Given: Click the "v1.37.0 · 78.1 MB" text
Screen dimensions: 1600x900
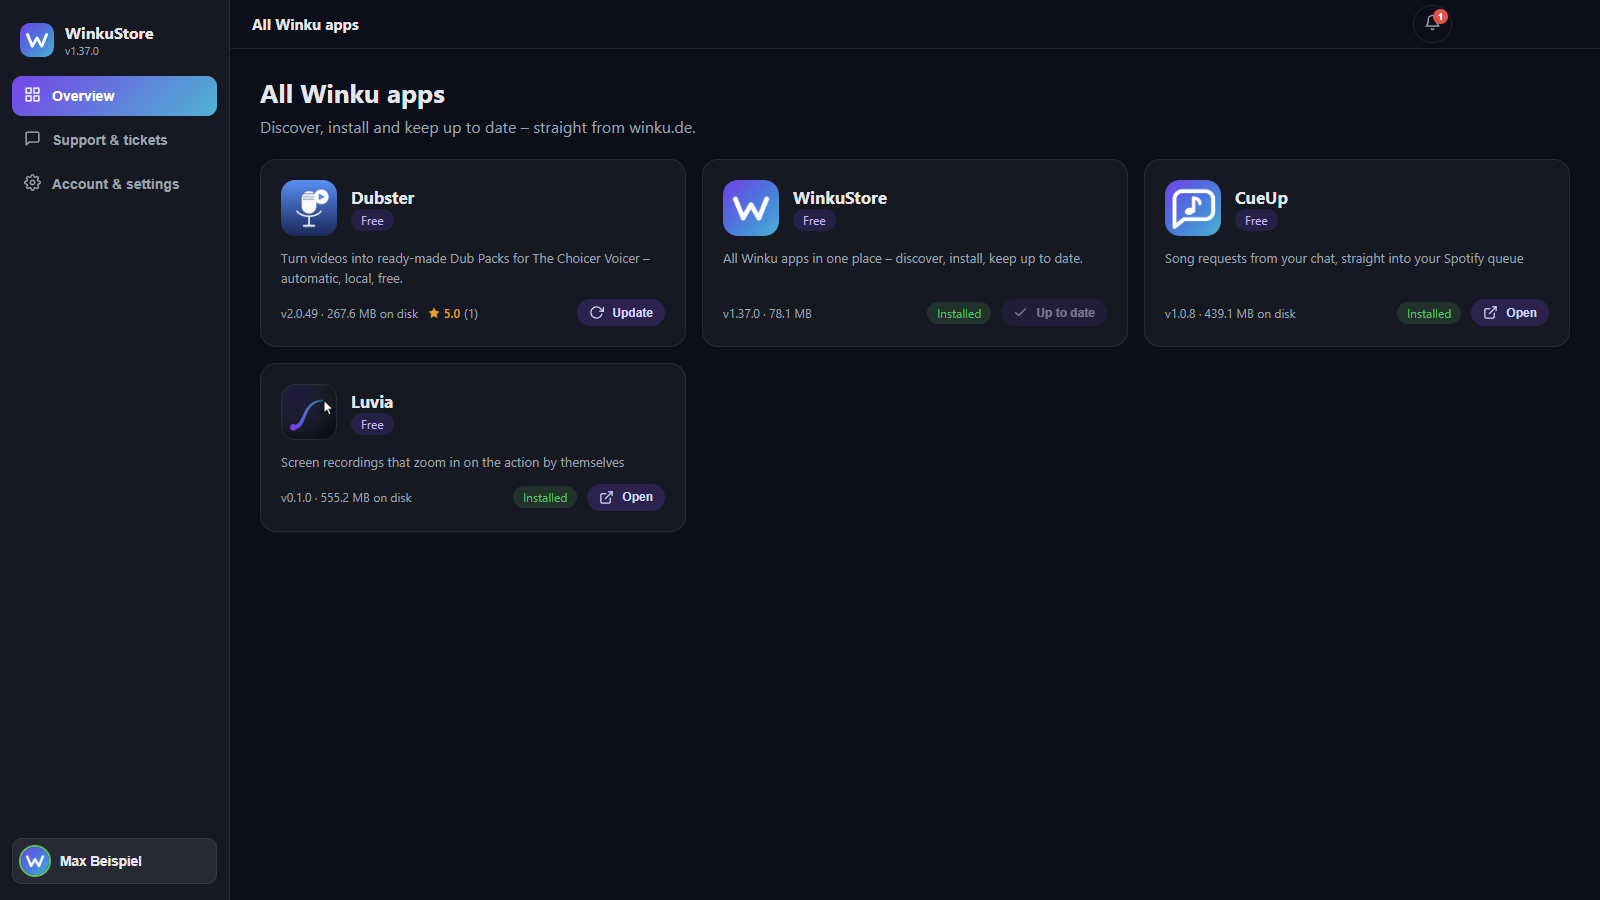Looking at the screenshot, I should click(x=767, y=314).
